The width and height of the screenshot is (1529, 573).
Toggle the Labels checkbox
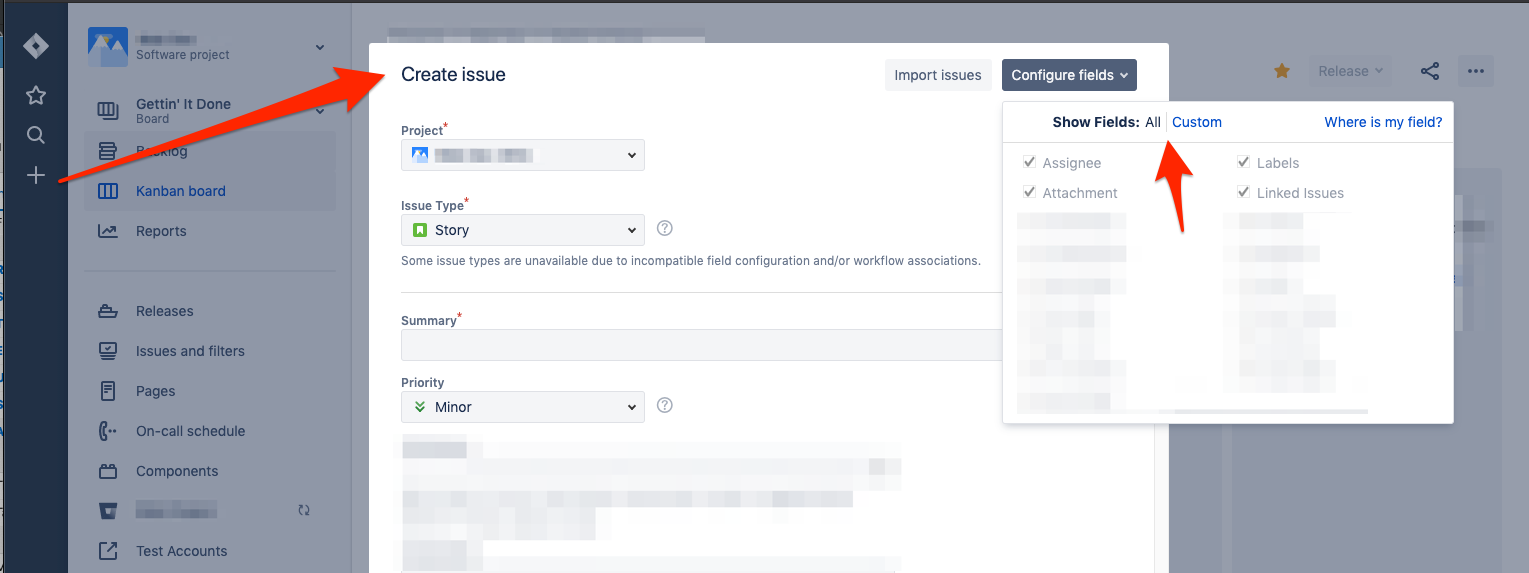tap(1243, 162)
